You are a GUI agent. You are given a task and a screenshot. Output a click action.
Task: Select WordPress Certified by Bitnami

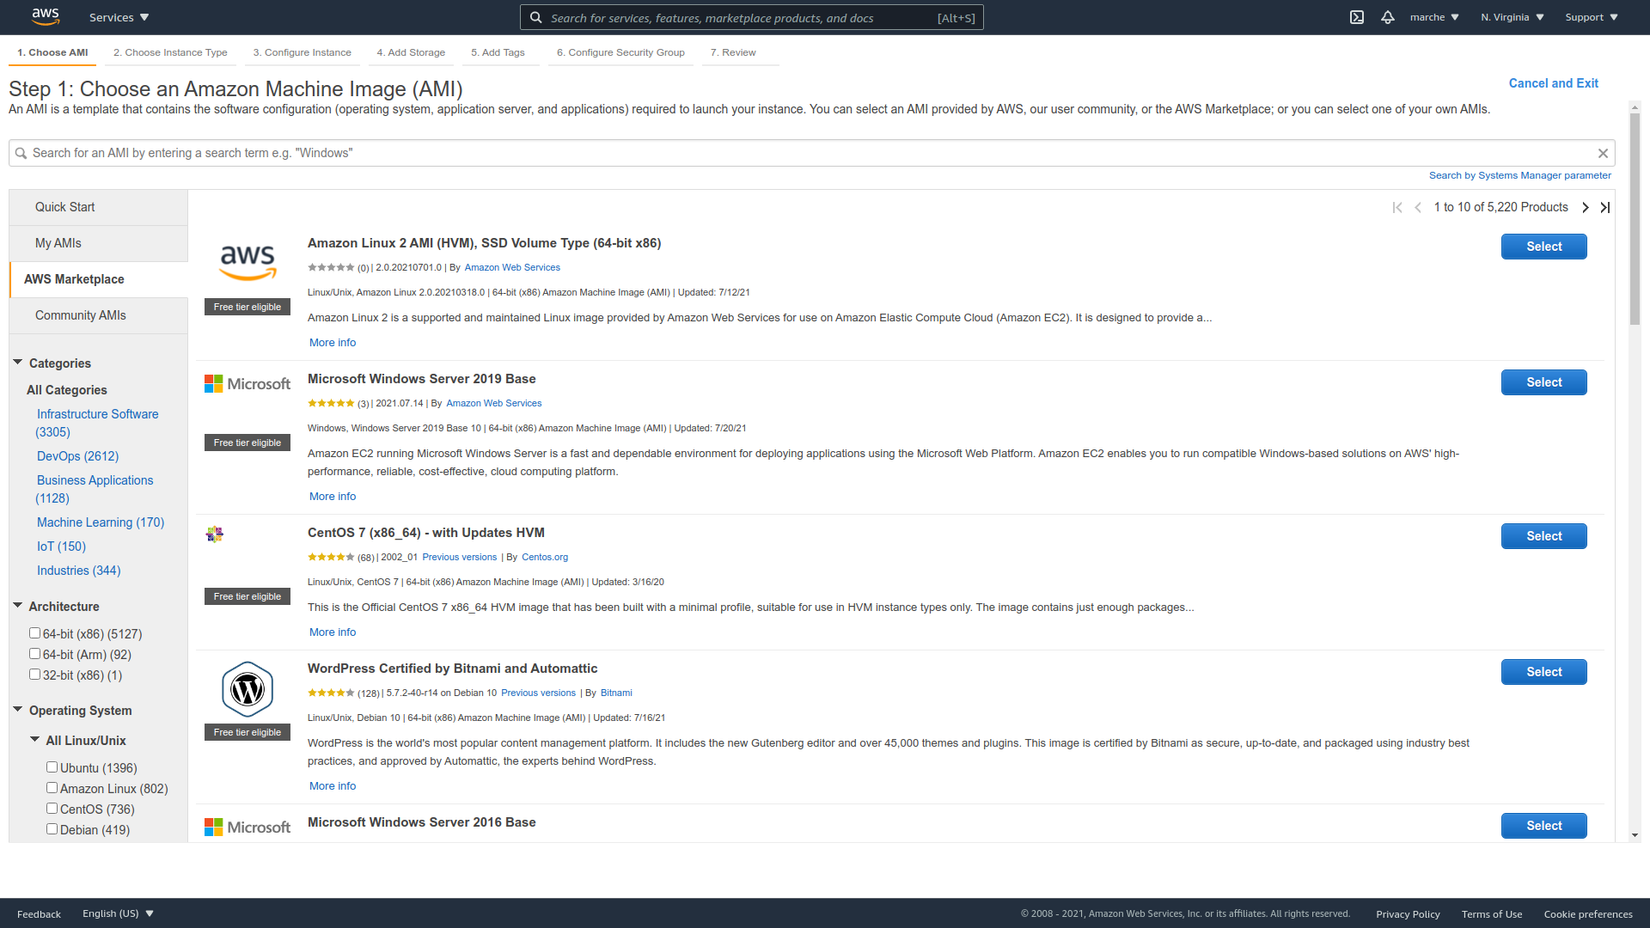1544,672
